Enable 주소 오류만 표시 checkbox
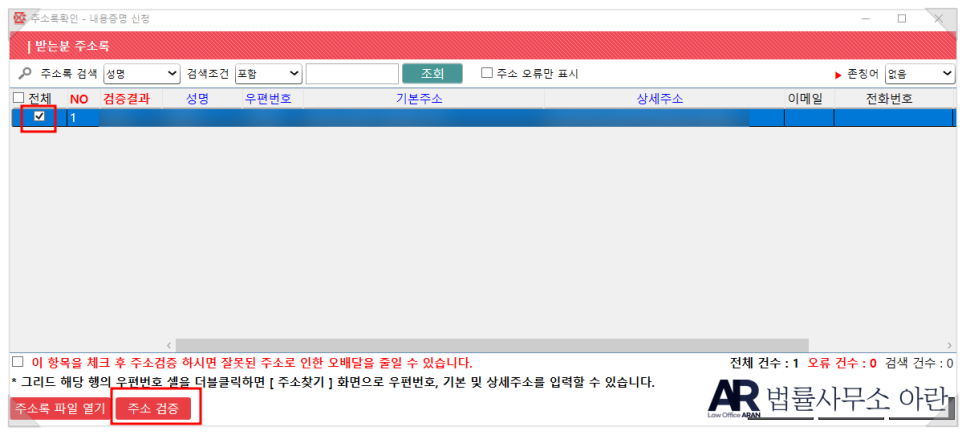The image size is (966, 435). pyautogui.click(x=487, y=73)
